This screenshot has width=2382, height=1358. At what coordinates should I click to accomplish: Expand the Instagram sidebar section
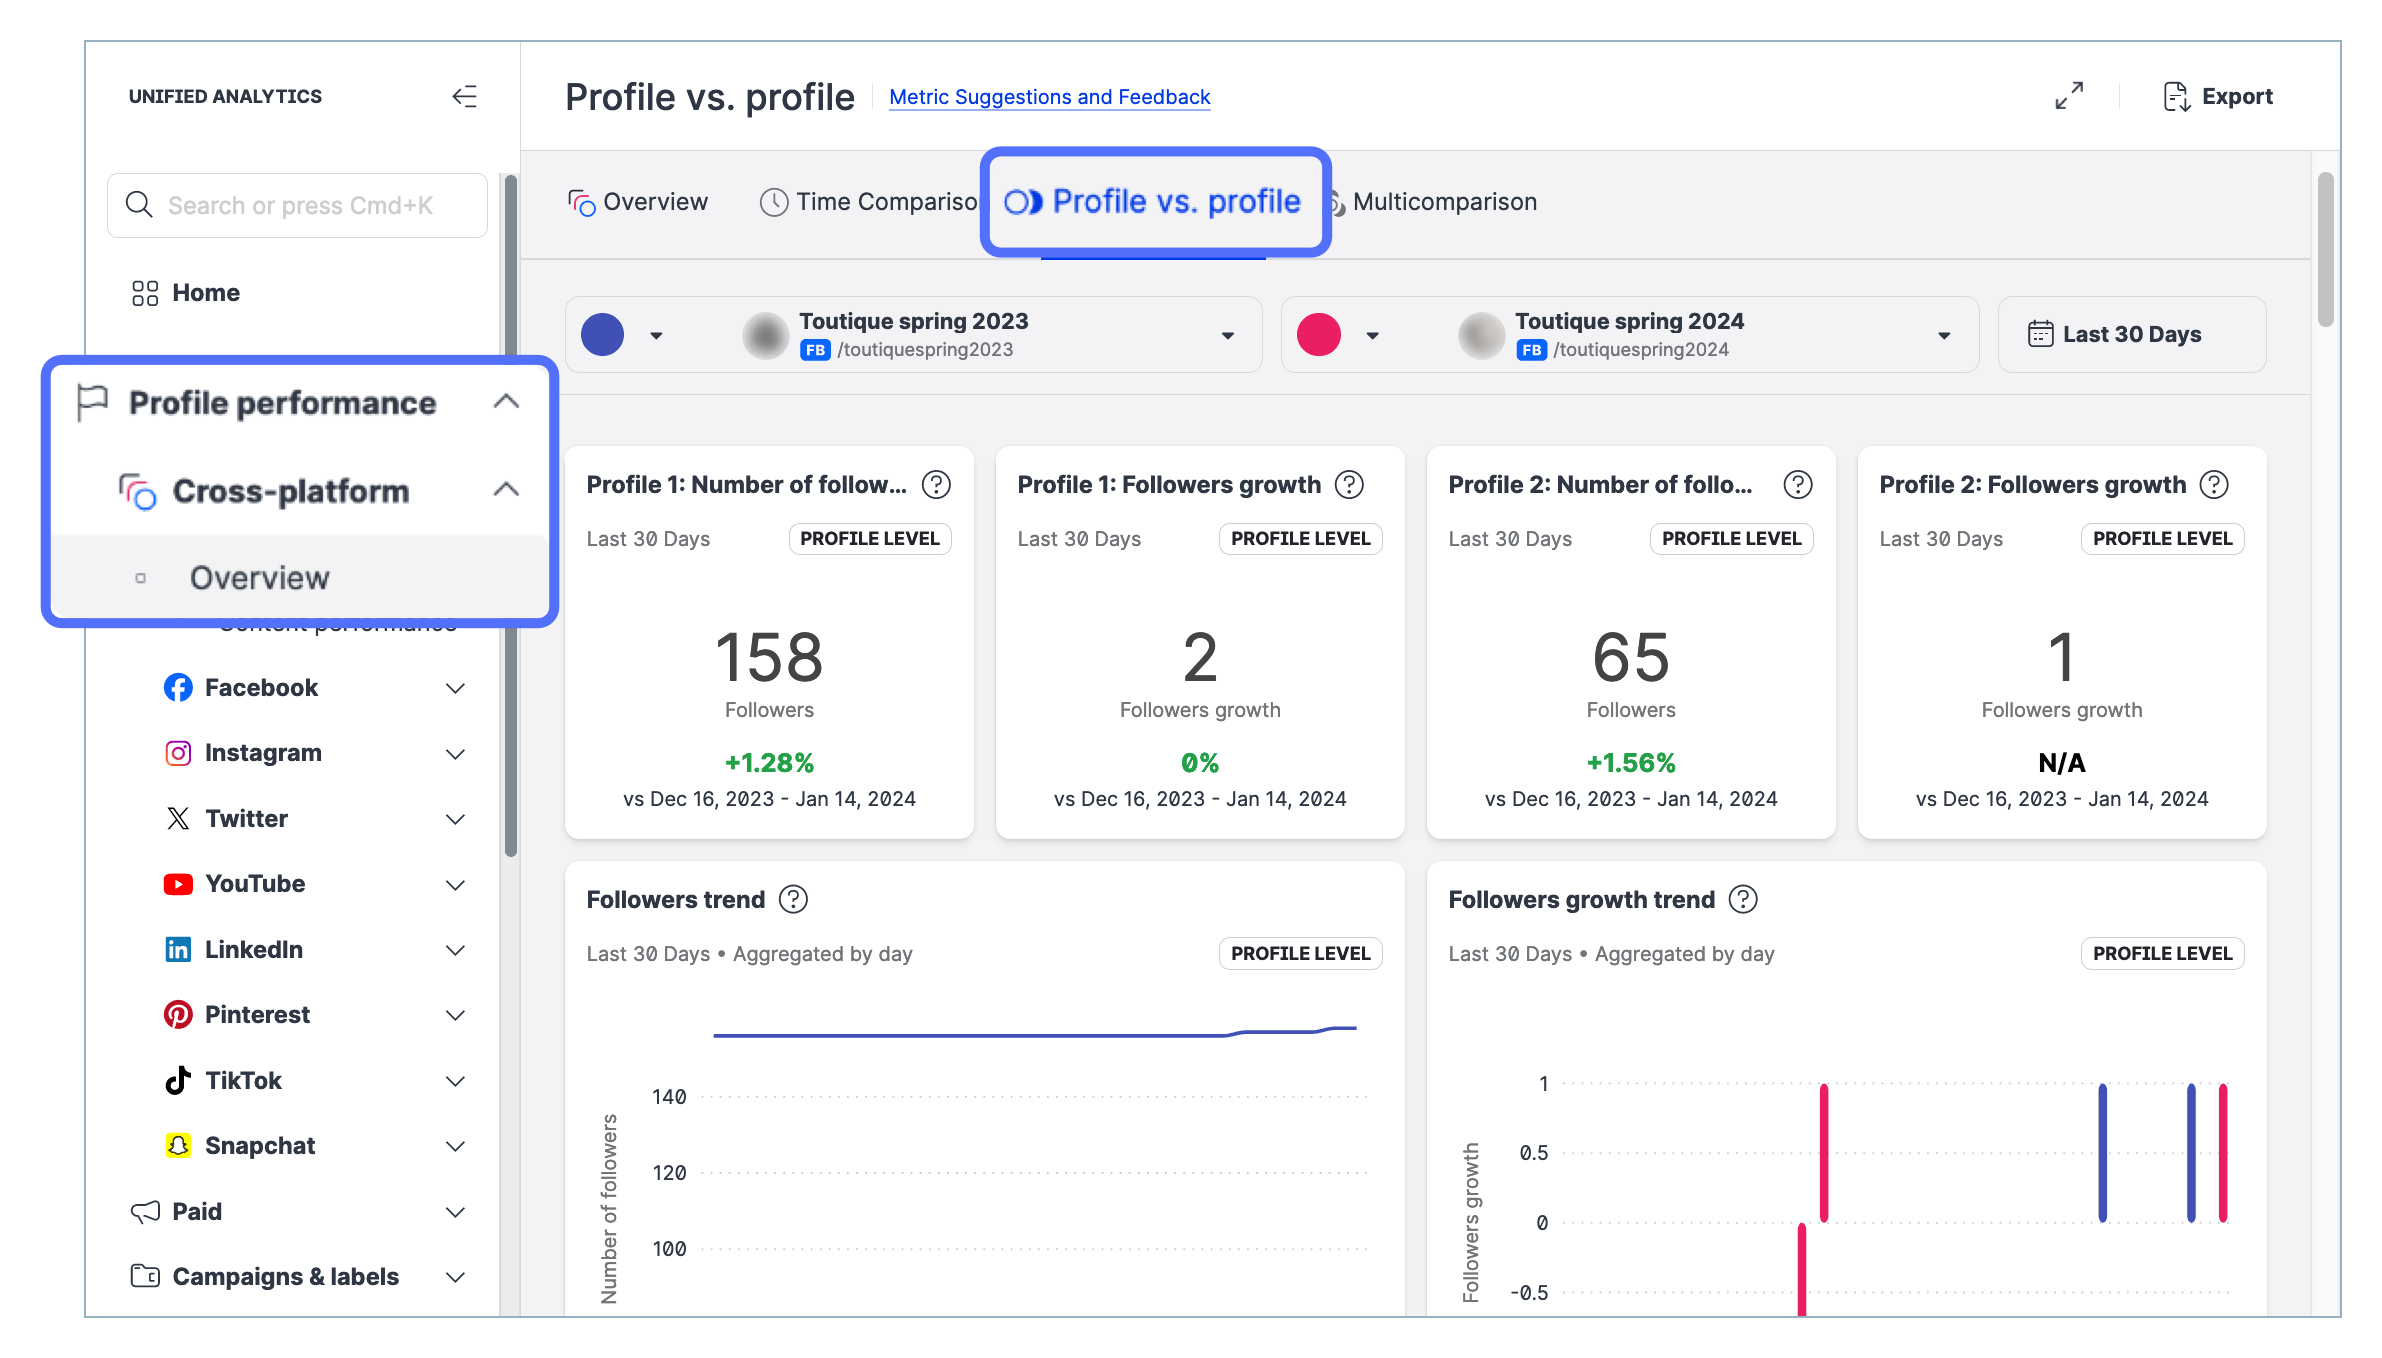click(x=455, y=754)
